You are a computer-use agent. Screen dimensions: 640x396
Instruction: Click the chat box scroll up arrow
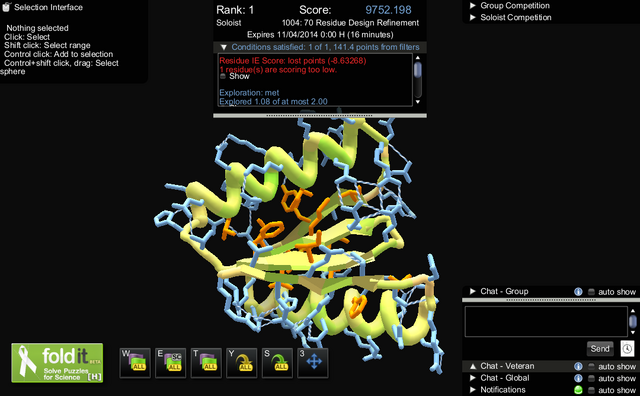coord(633,311)
